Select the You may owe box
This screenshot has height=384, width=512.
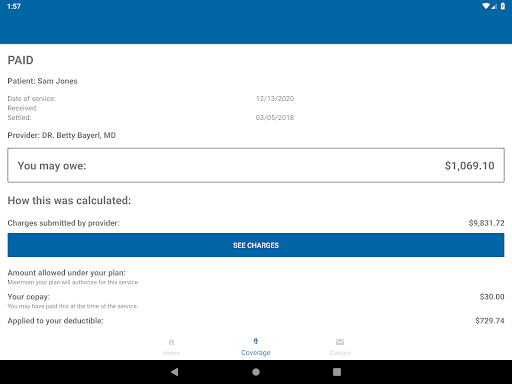256,165
